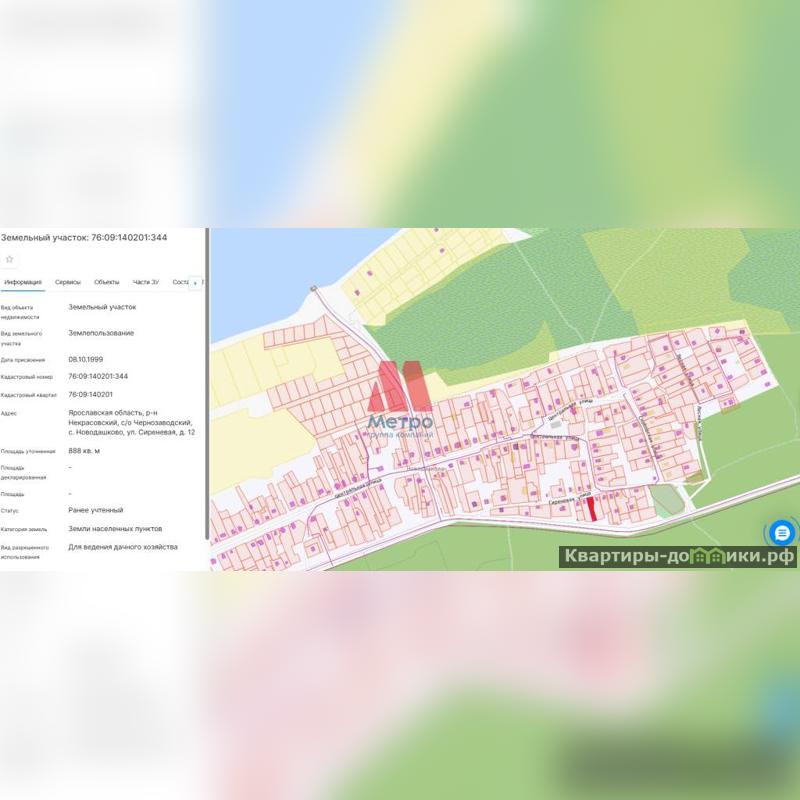Open the Сервисы tab

68,282
